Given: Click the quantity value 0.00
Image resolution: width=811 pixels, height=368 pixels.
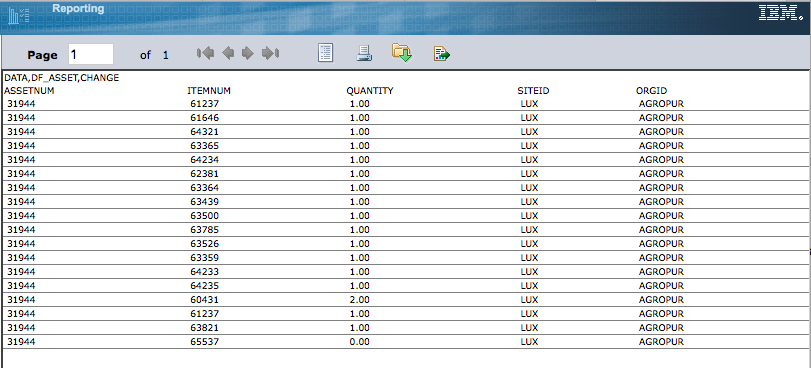Looking at the screenshot, I should point(360,342).
